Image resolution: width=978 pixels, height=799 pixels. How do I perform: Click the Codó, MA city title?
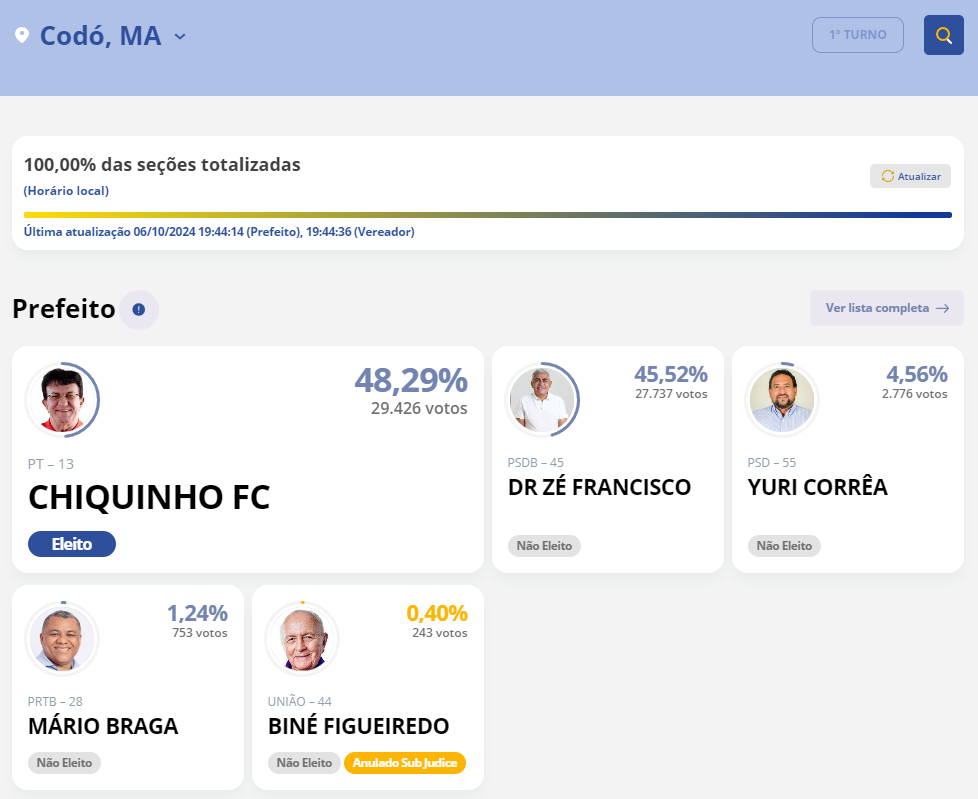tap(100, 36)
